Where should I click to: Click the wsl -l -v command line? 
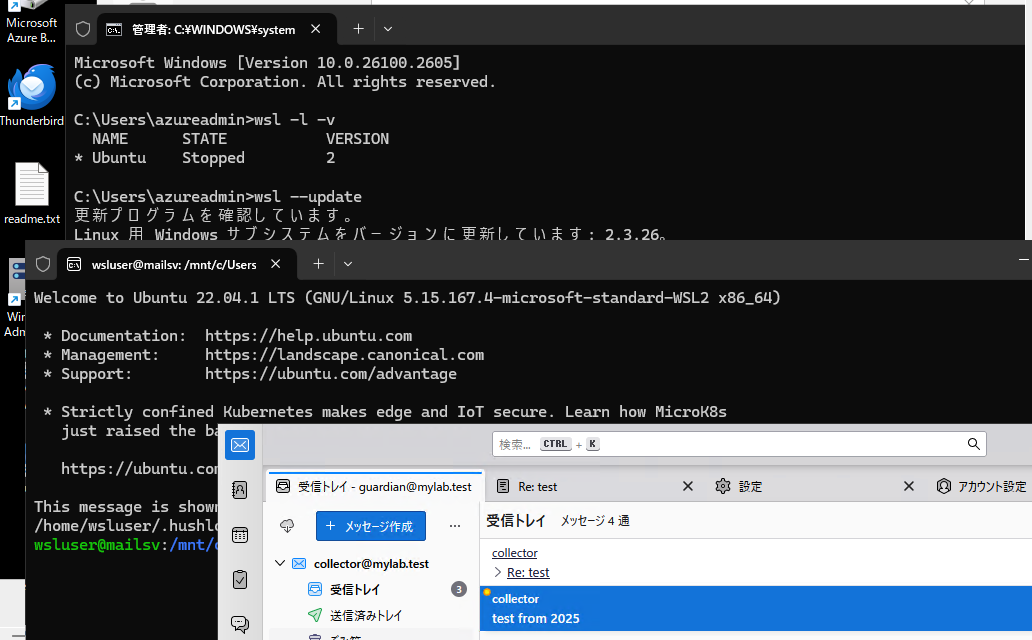(x=205, y=120)
